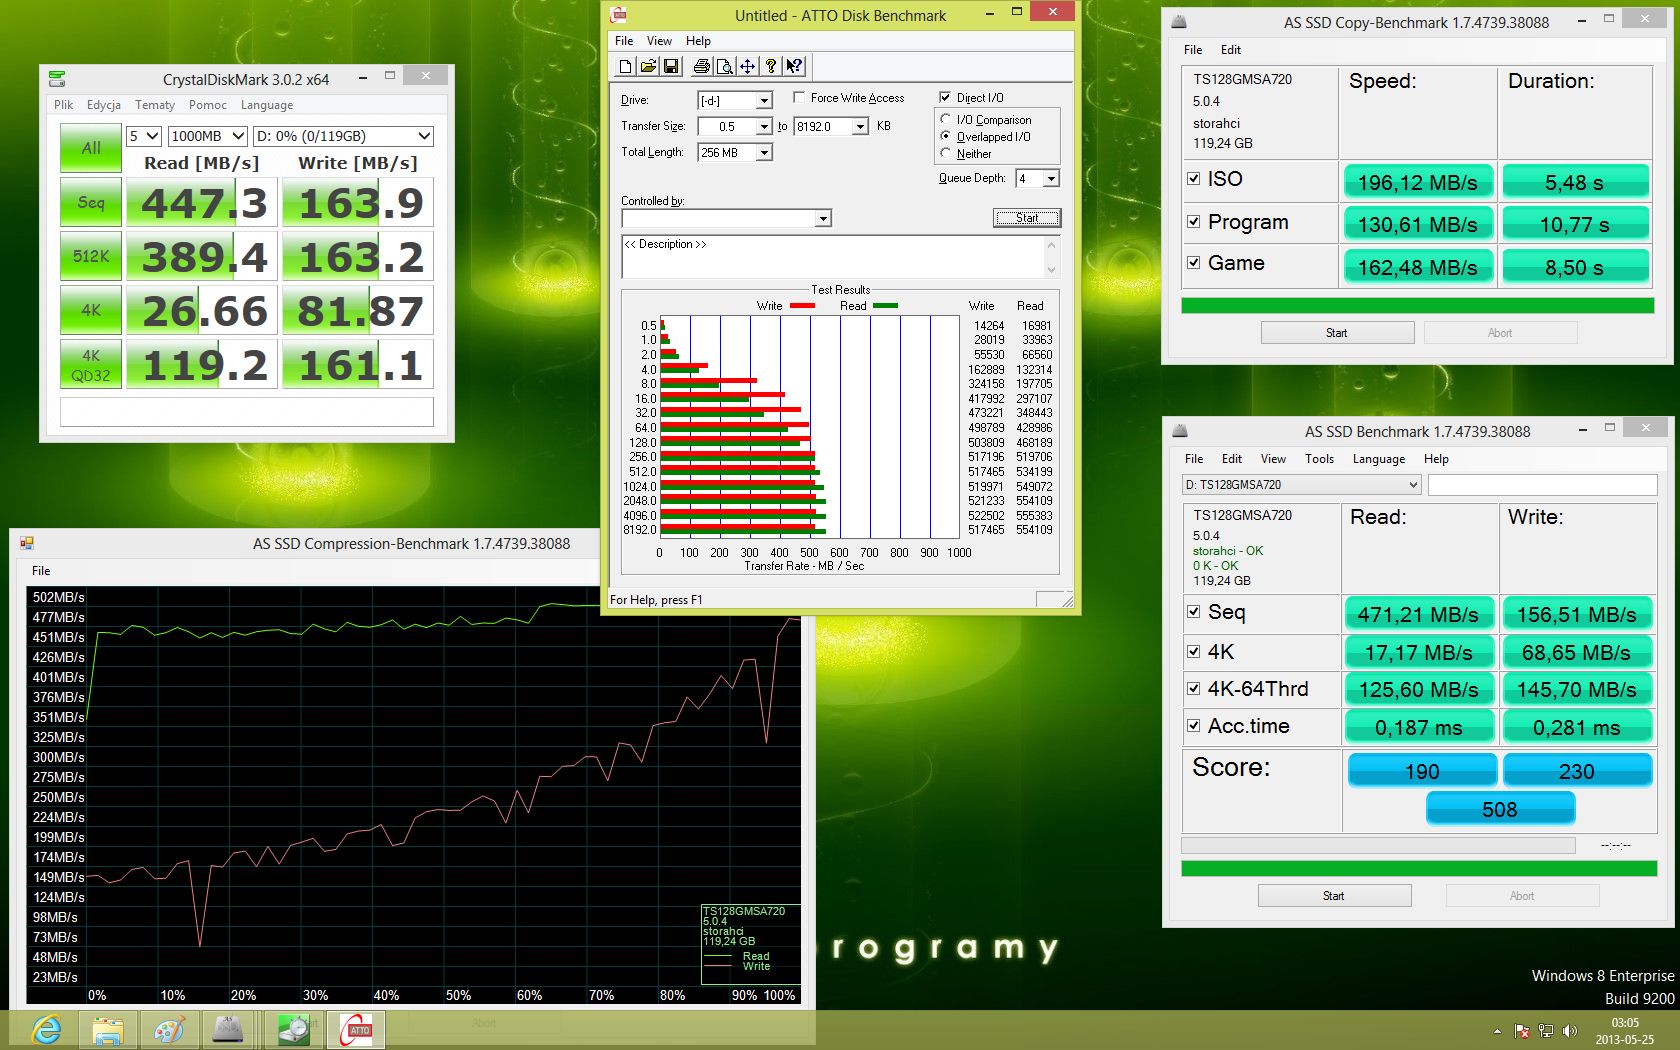Expand the Queue Depth dropdown

(1050, 179)
